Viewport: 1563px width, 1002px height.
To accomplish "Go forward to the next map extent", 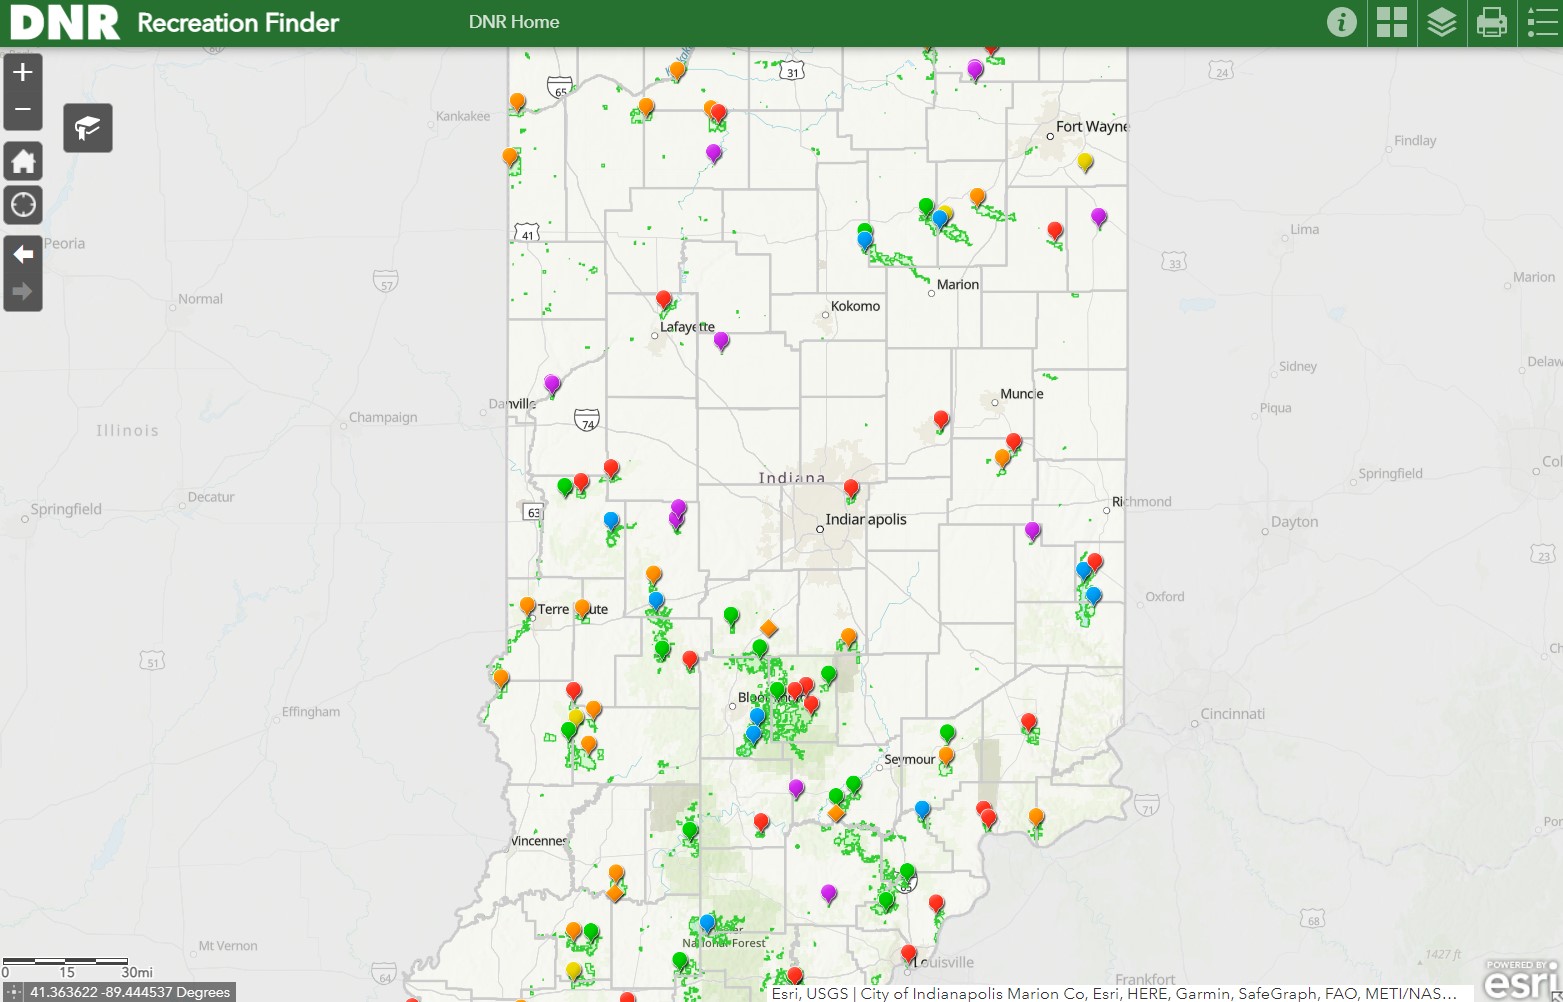I will 22,290.
